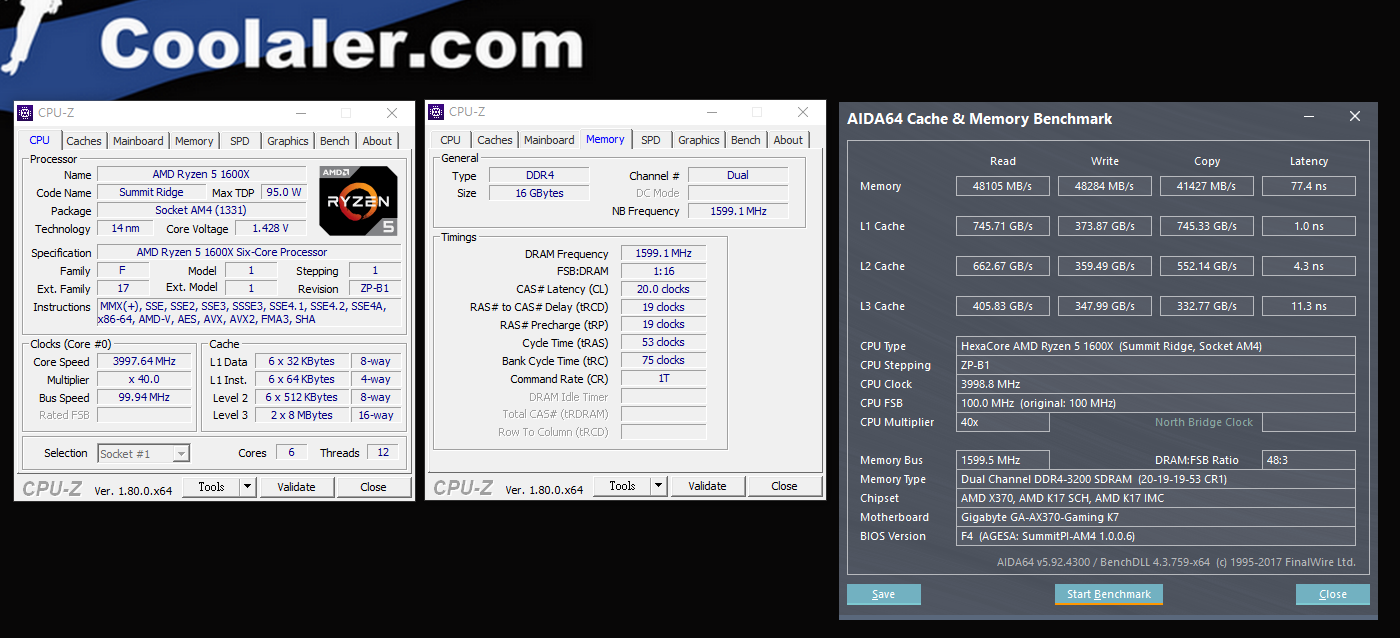Click Memory Read value 48105 MB/s

coord(1003,186)
